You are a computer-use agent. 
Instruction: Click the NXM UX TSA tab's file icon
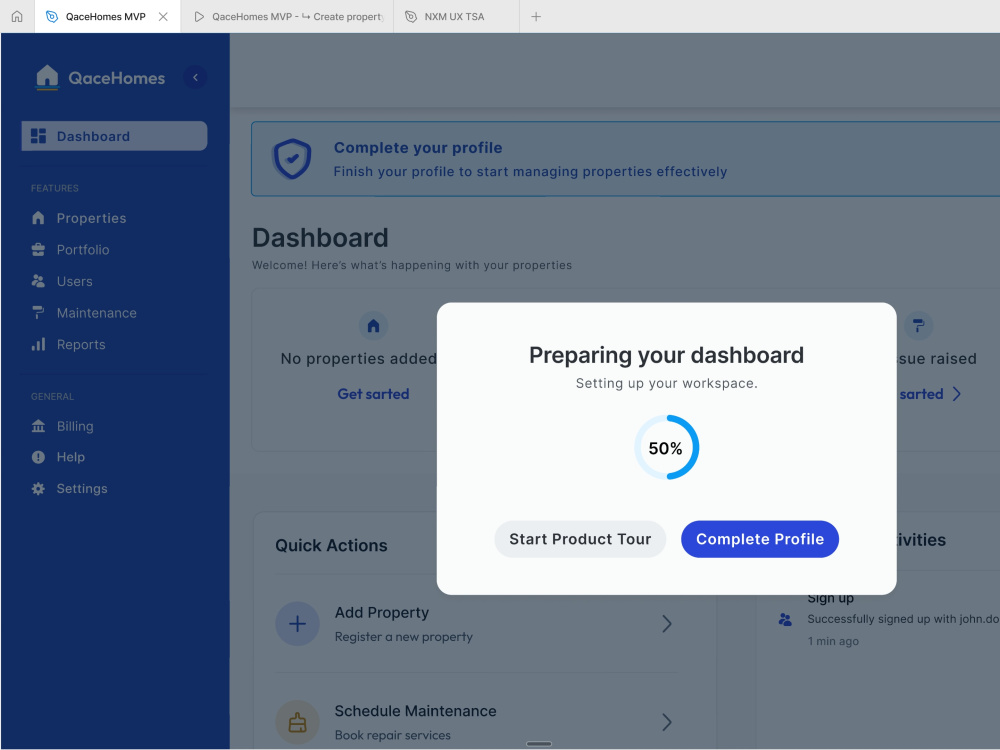411,17
